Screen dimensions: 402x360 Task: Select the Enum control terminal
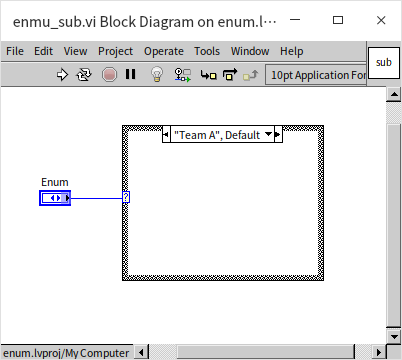(x=55, y=198)
